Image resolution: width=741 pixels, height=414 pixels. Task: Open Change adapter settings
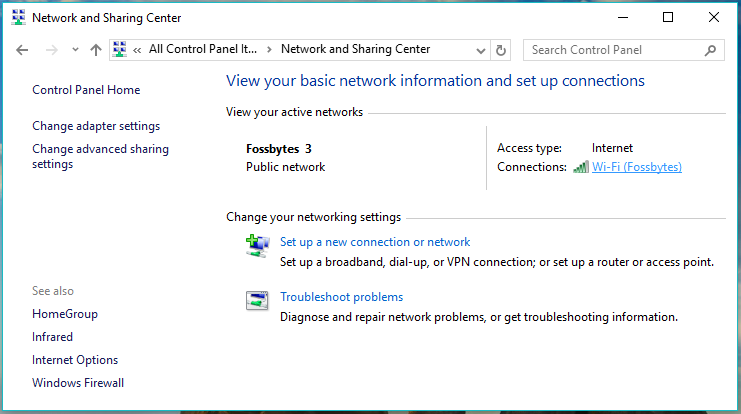click(x=96, y=126)
